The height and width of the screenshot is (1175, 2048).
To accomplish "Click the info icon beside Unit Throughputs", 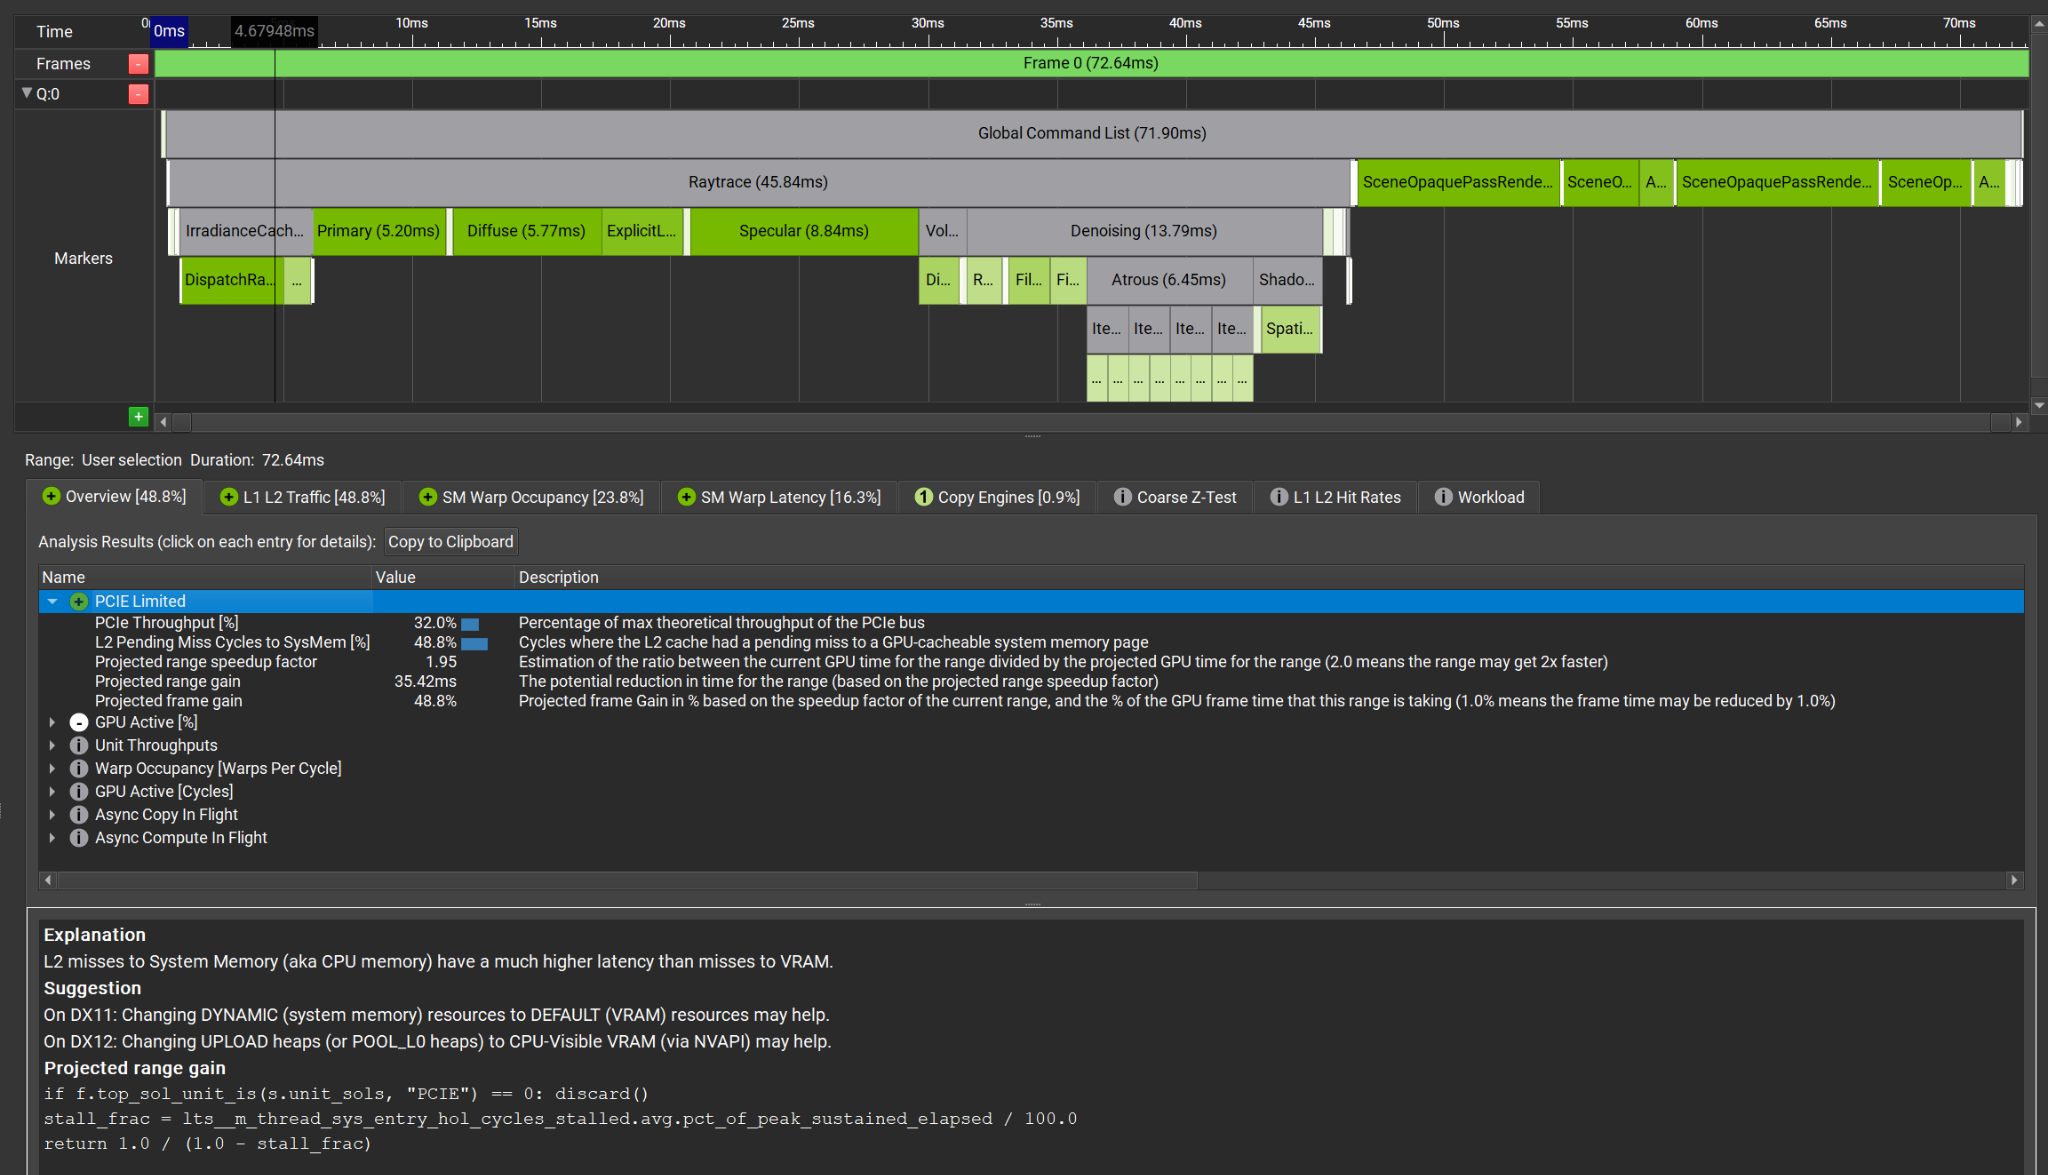I will tap(79, 745).
